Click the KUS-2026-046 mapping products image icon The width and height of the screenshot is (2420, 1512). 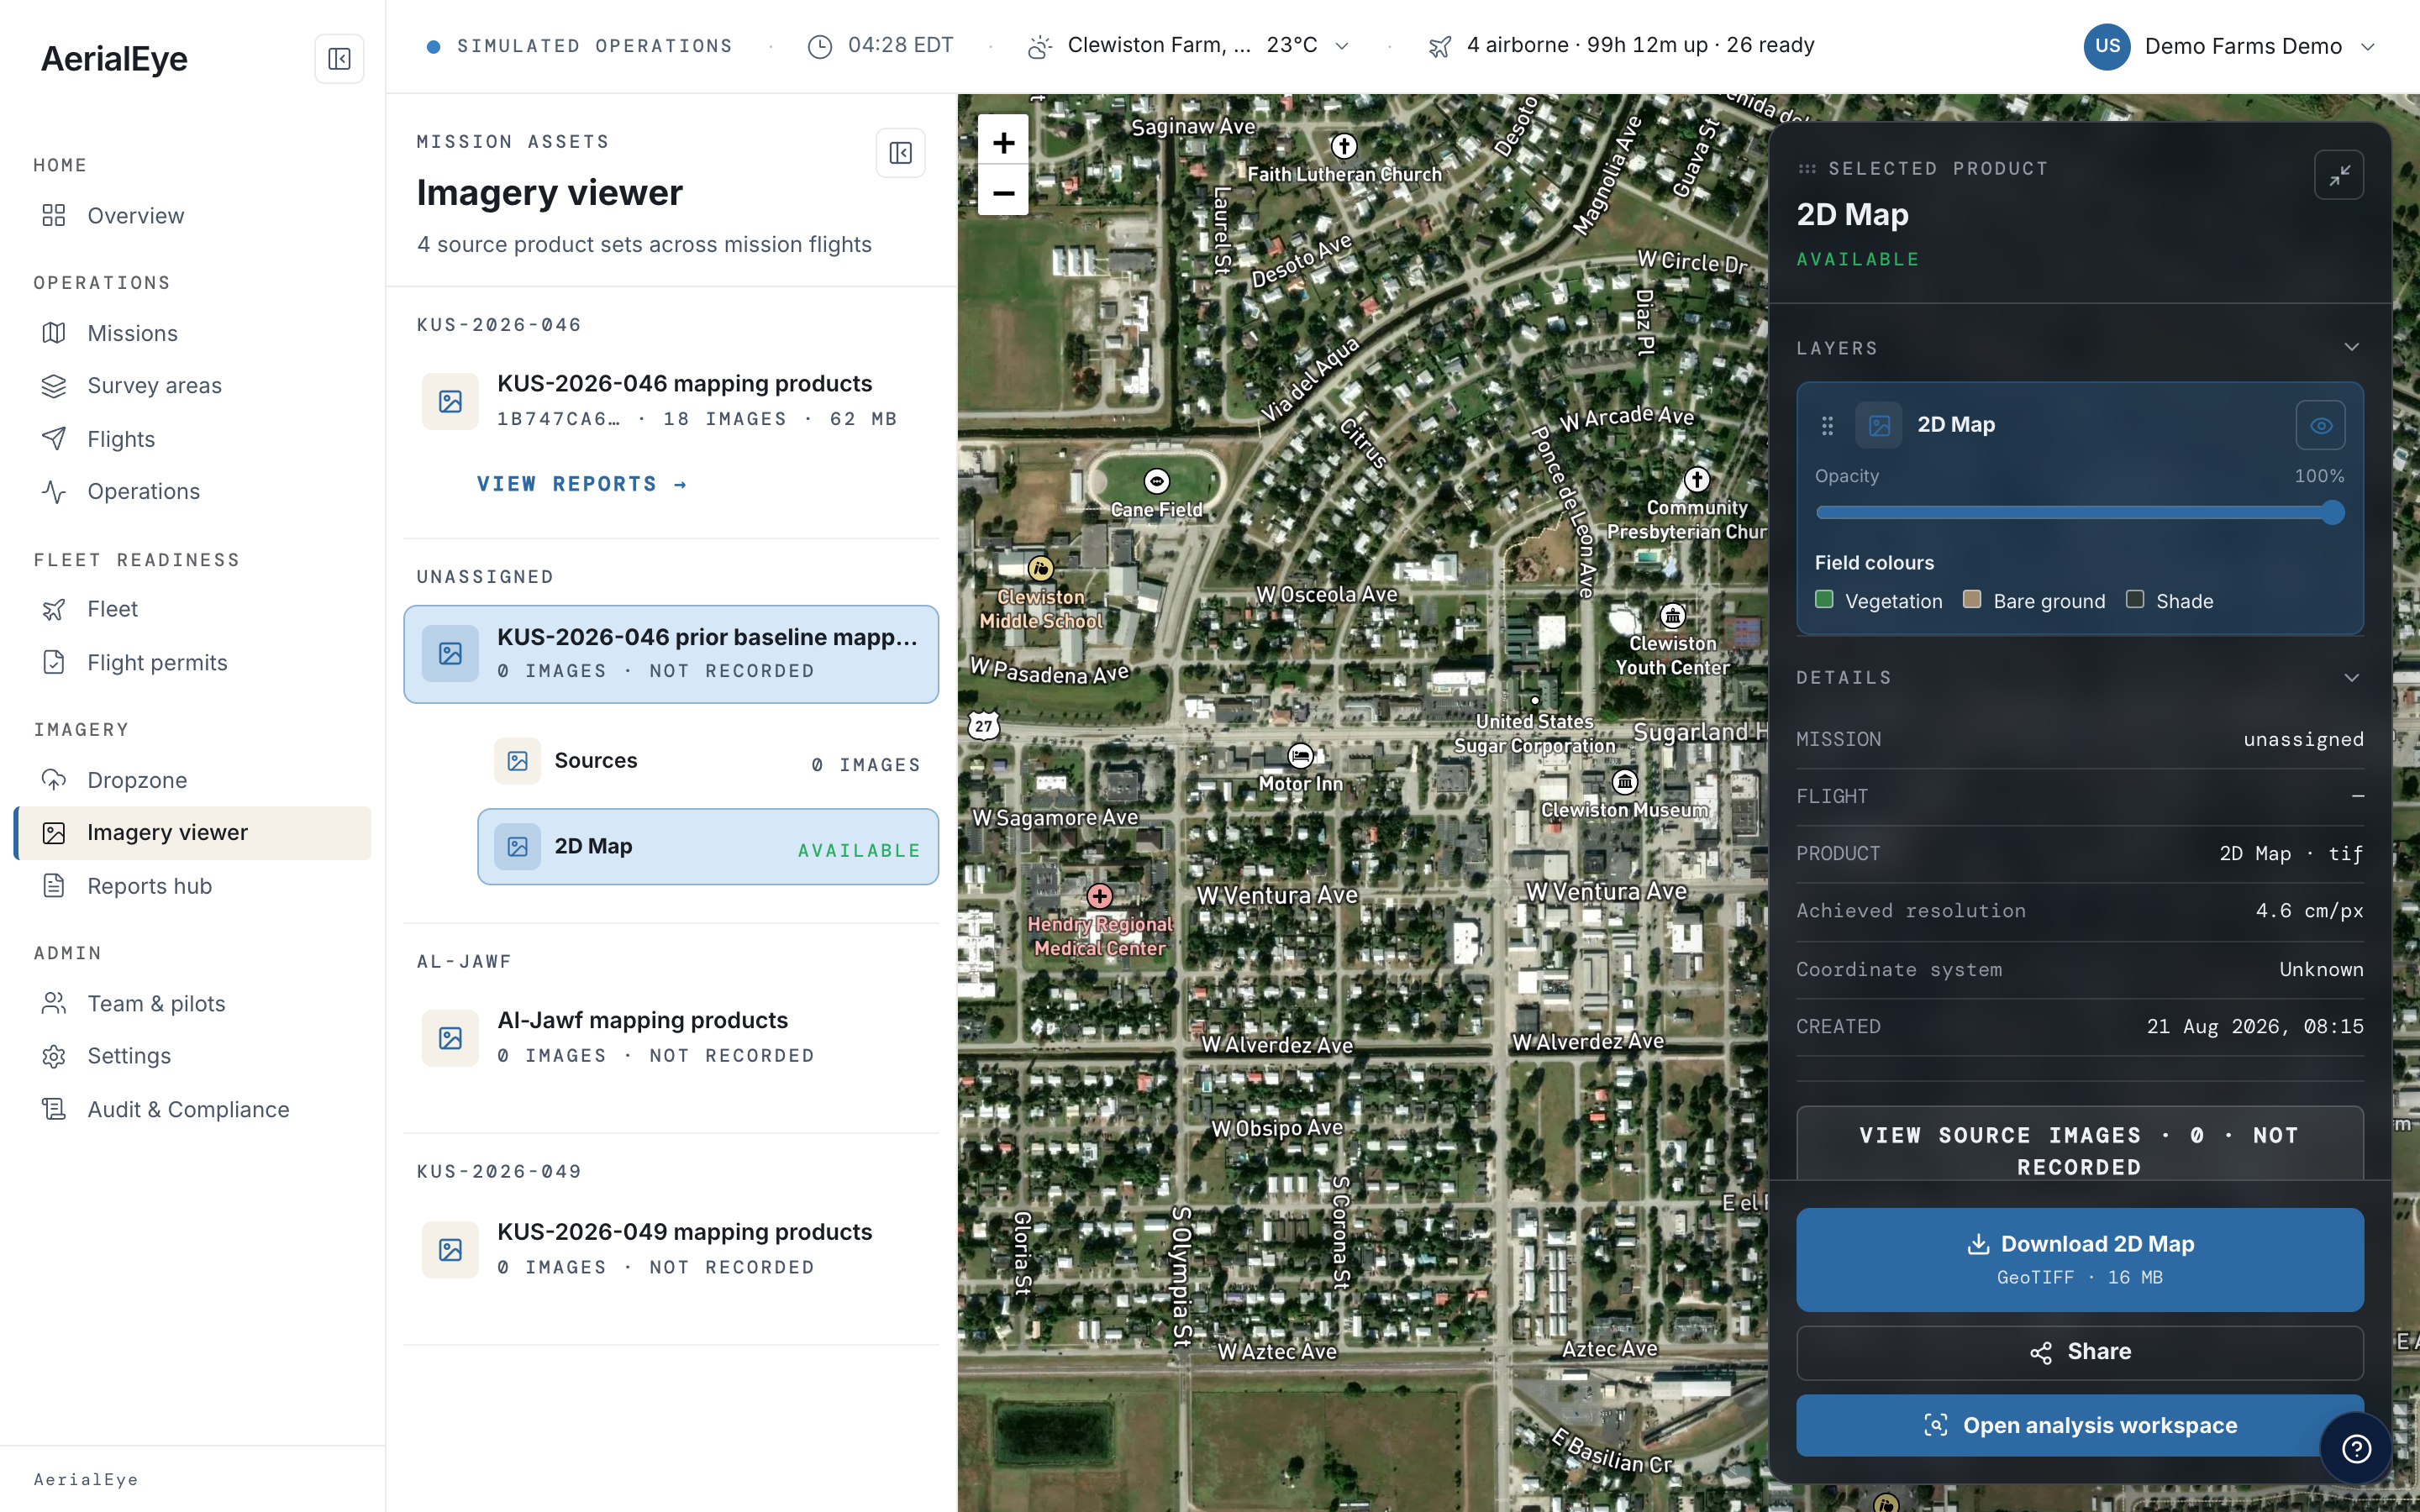tap(450, 401)
